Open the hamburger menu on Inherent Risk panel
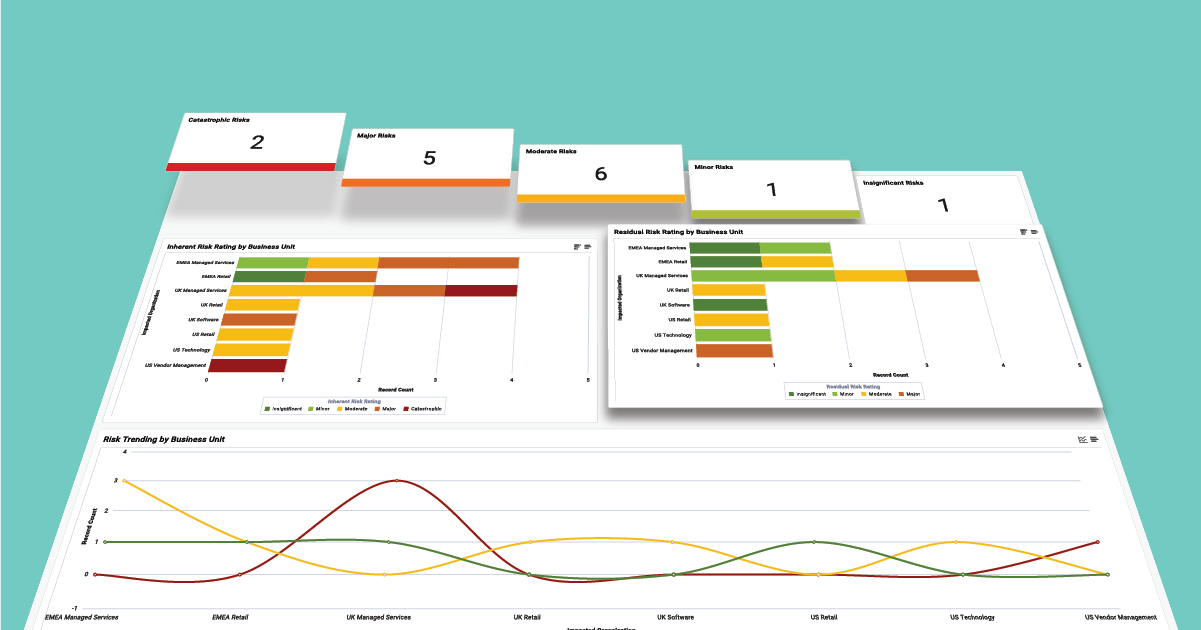 pyautogui.click(x=588, y=247)
